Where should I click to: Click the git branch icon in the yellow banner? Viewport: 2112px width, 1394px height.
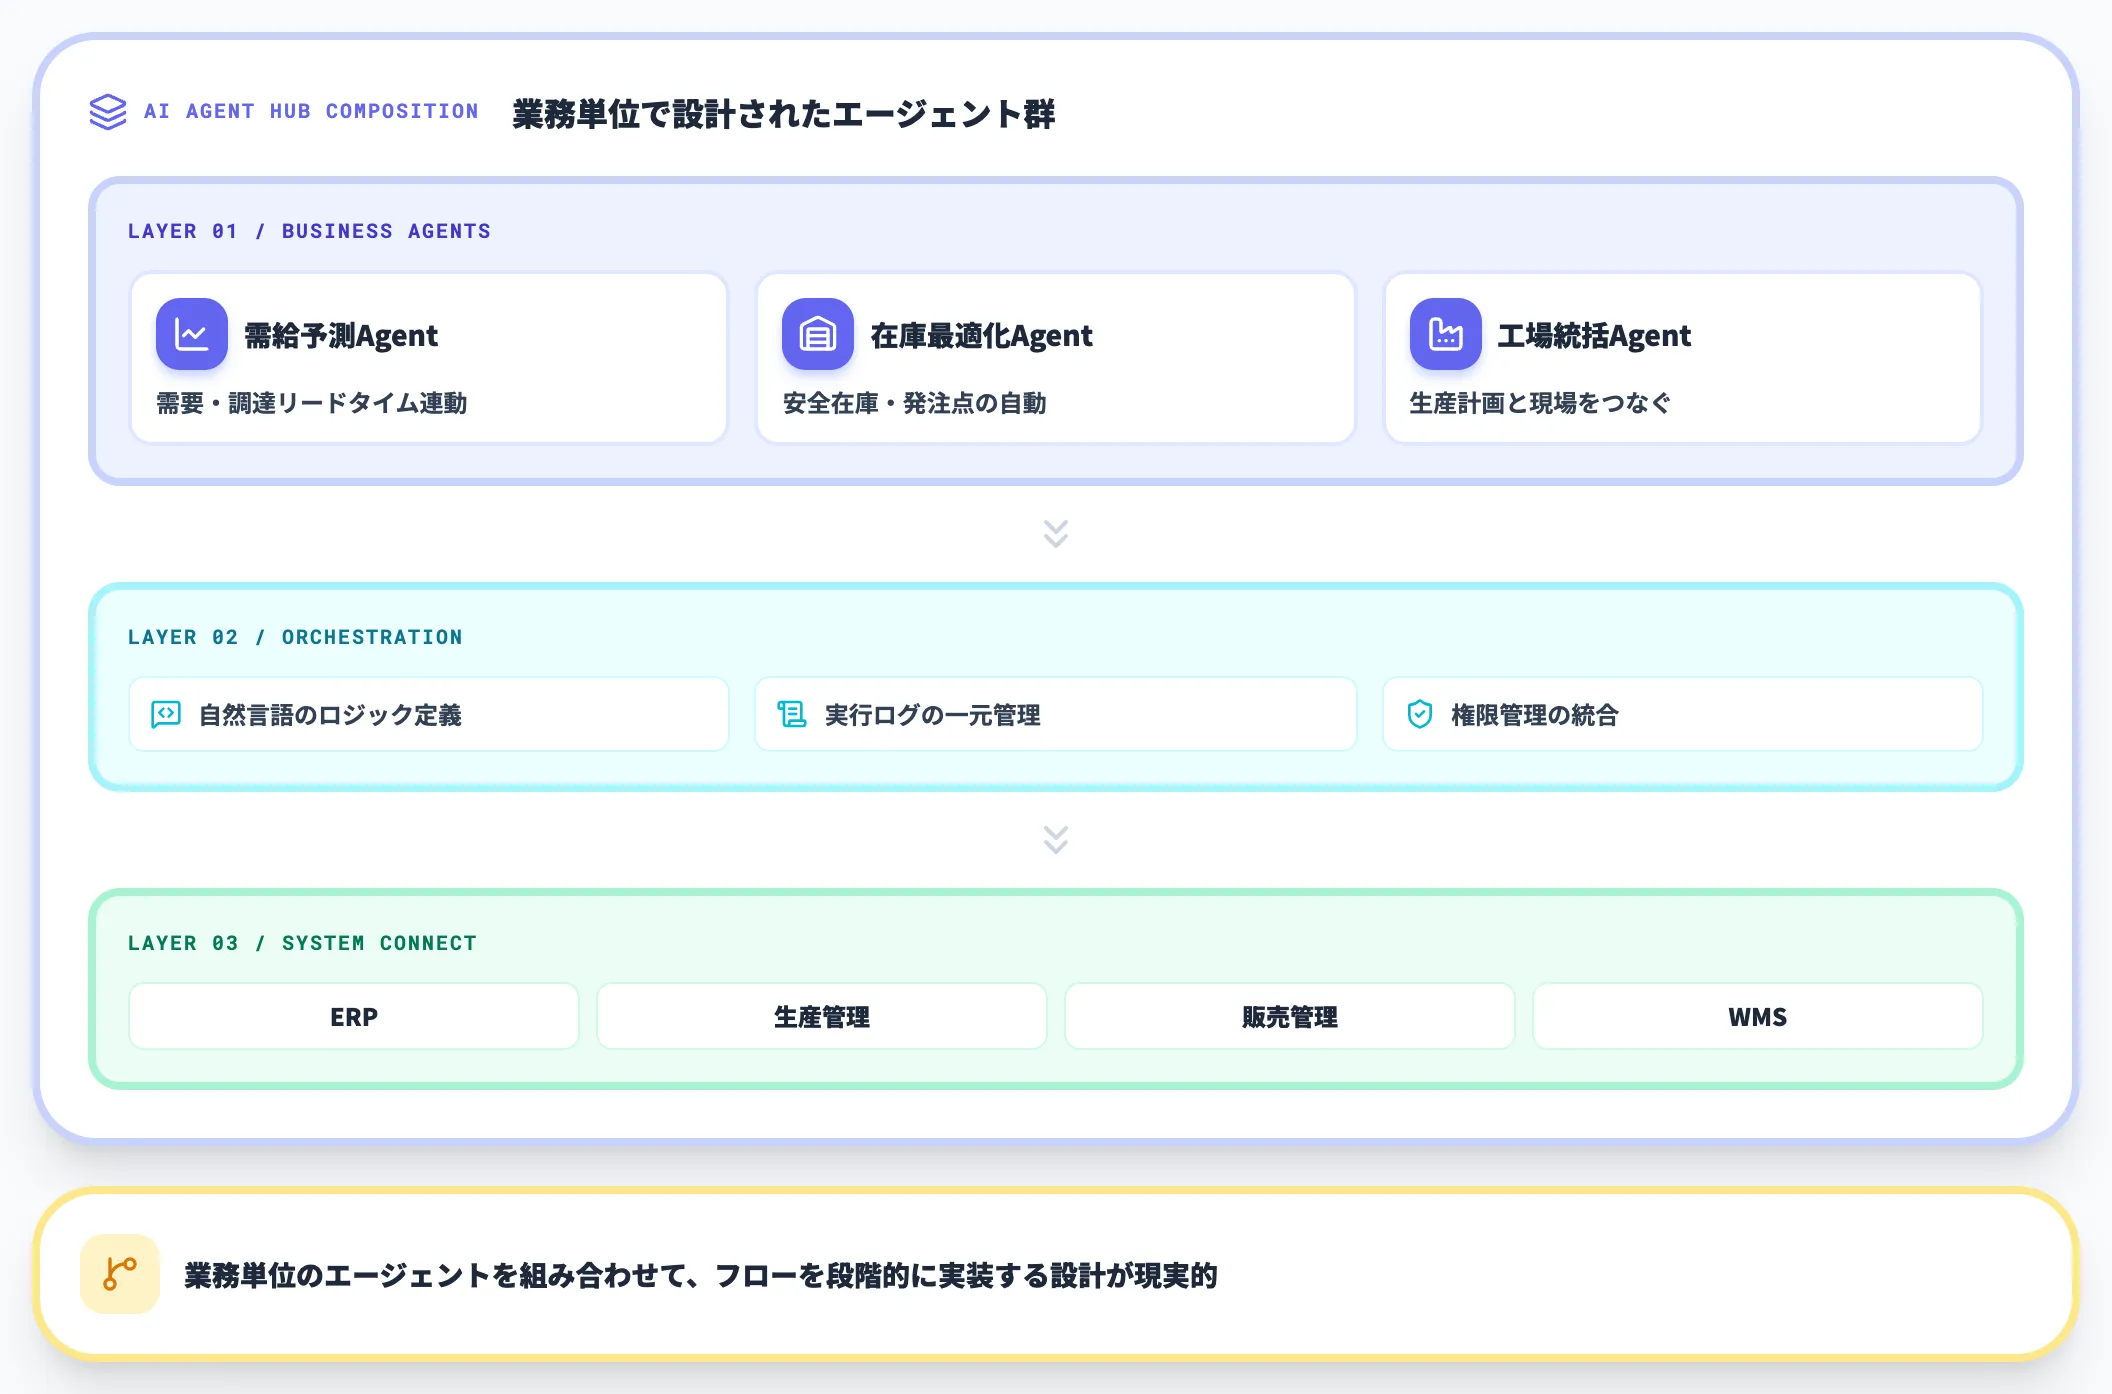pyautogui.click(x=120, y=1274)
